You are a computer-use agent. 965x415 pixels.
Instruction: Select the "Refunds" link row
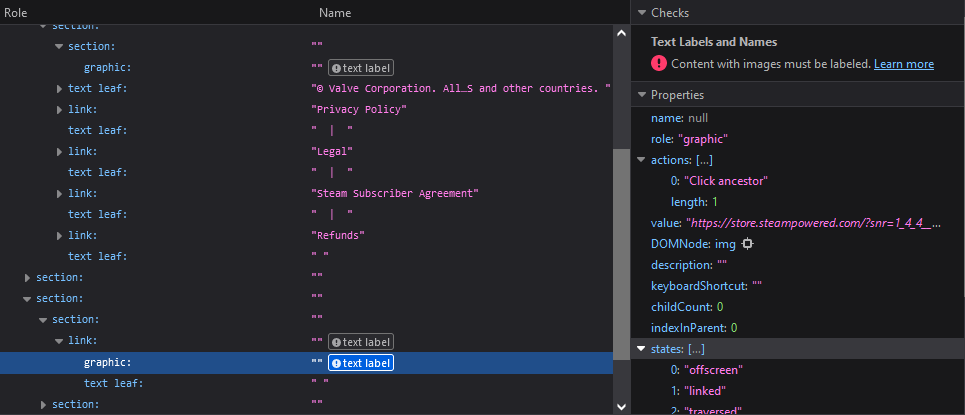[306, 235]
